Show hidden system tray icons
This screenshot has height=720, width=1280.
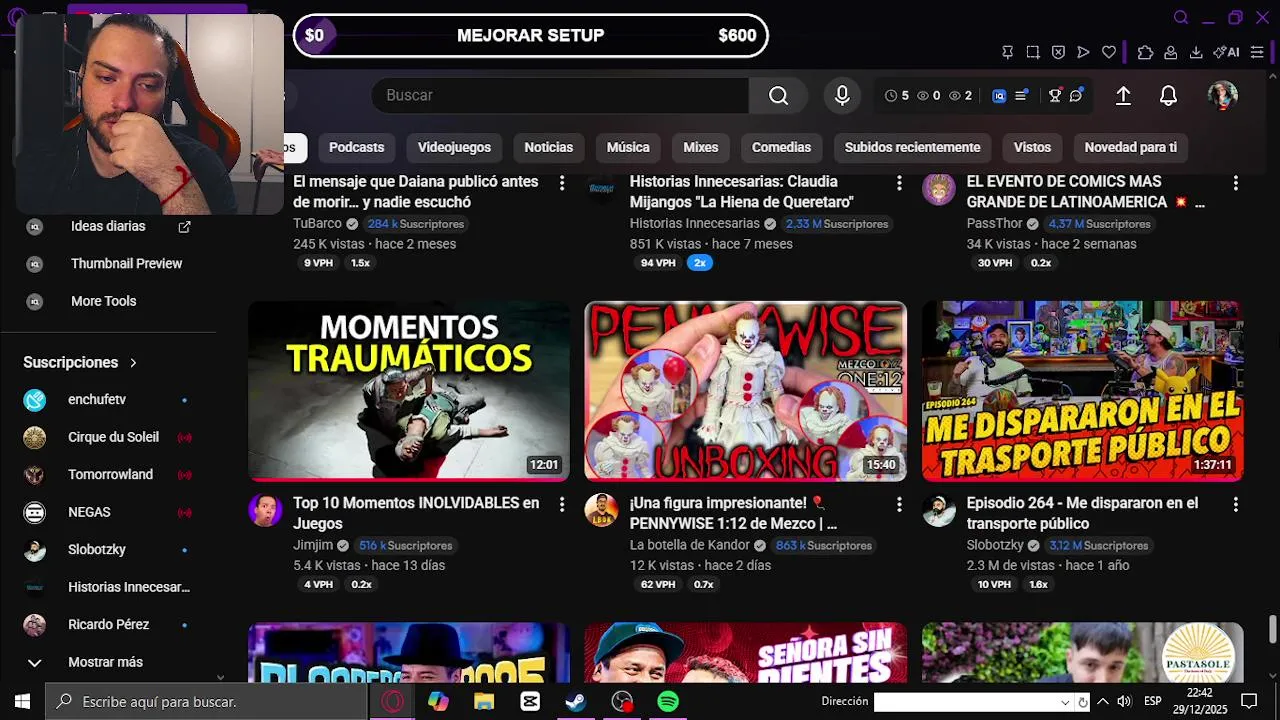click(x=1102, y=702)
